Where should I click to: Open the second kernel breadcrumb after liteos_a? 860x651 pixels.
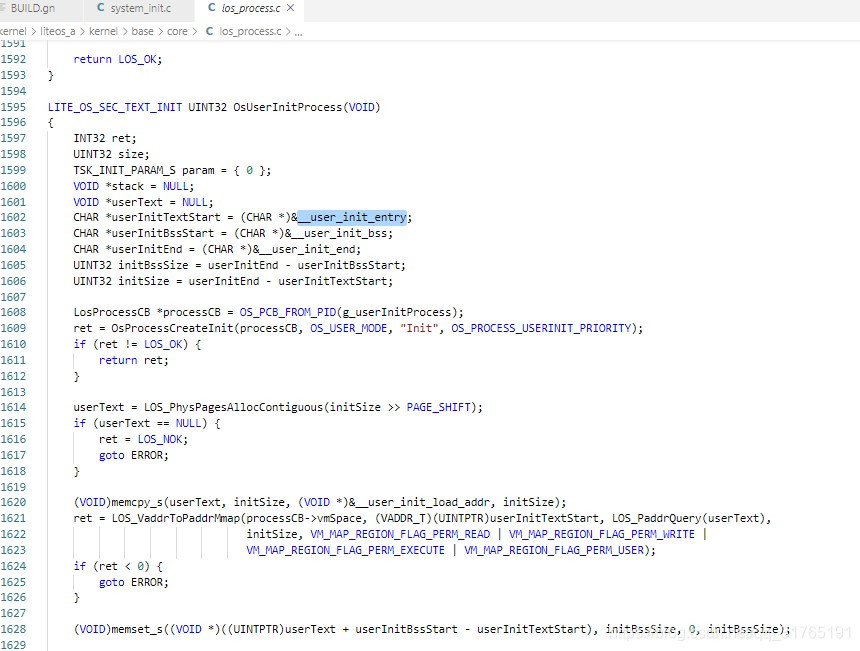(x=103, y=31)
